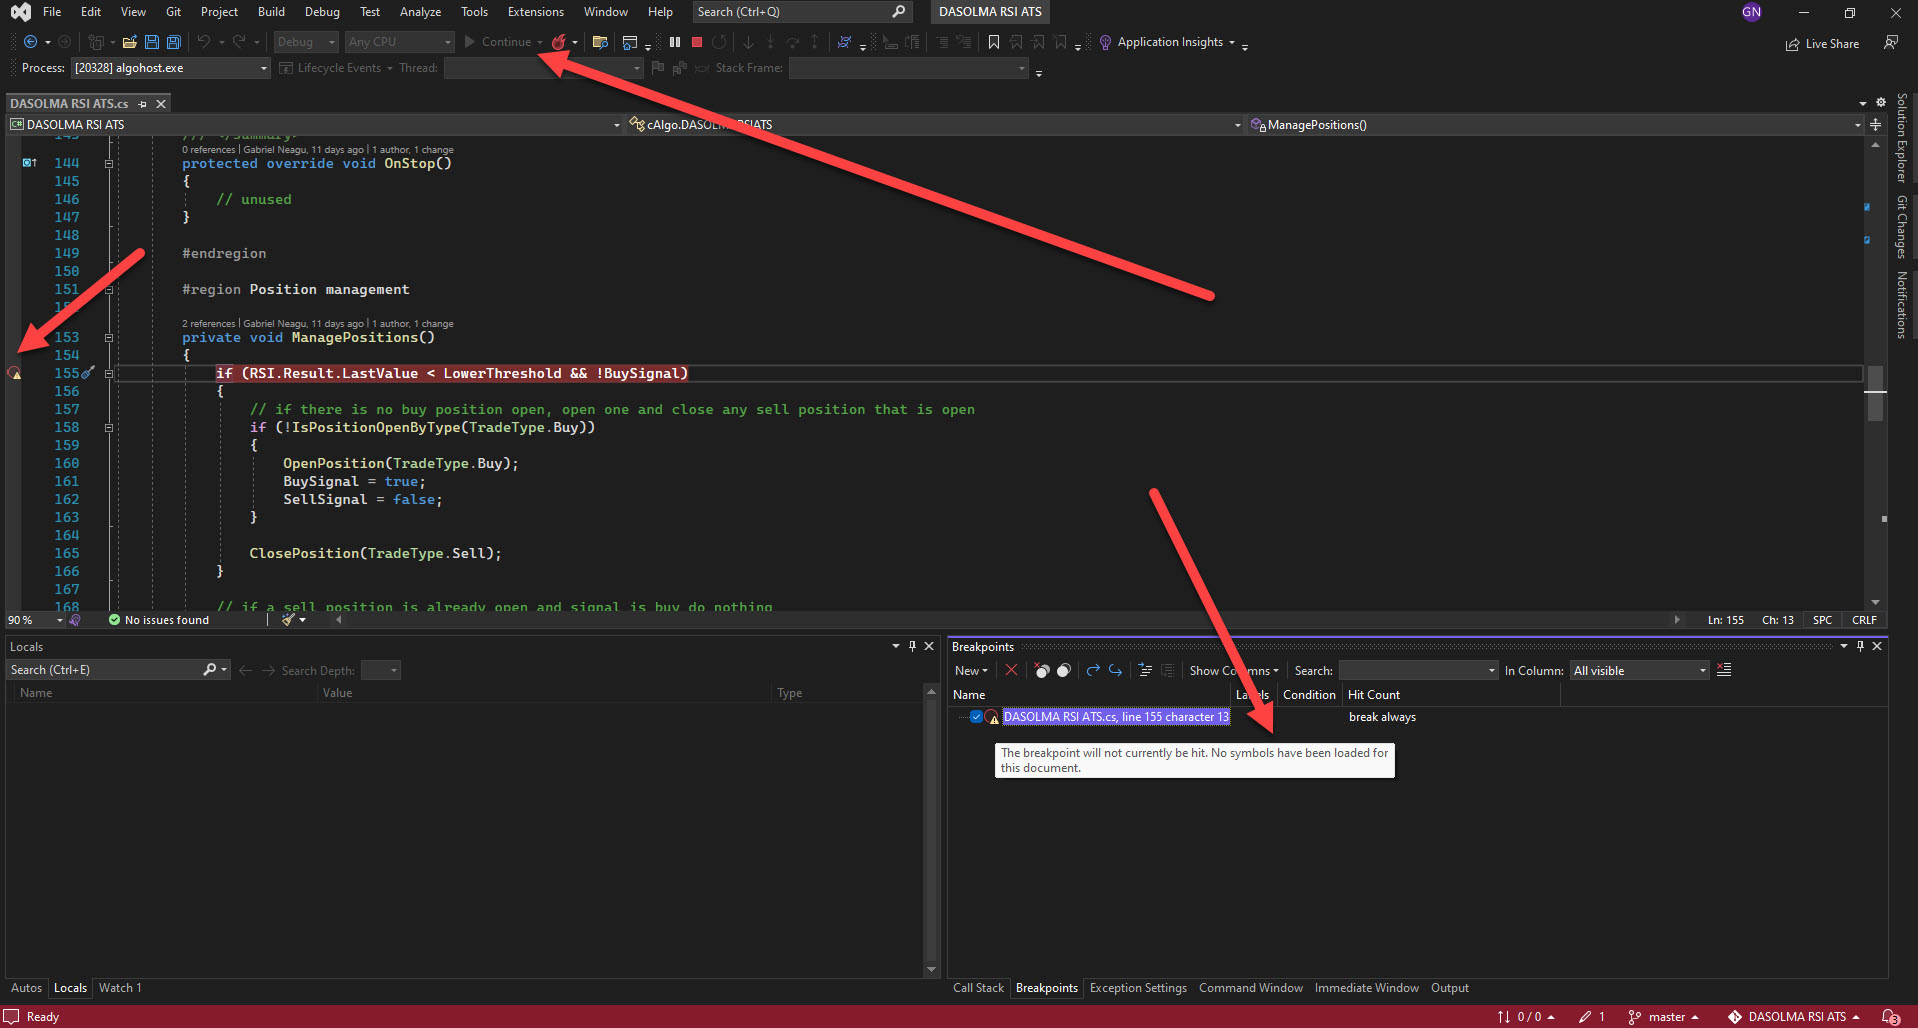Open the Any CPU platform dropdown

pos(400,42)
